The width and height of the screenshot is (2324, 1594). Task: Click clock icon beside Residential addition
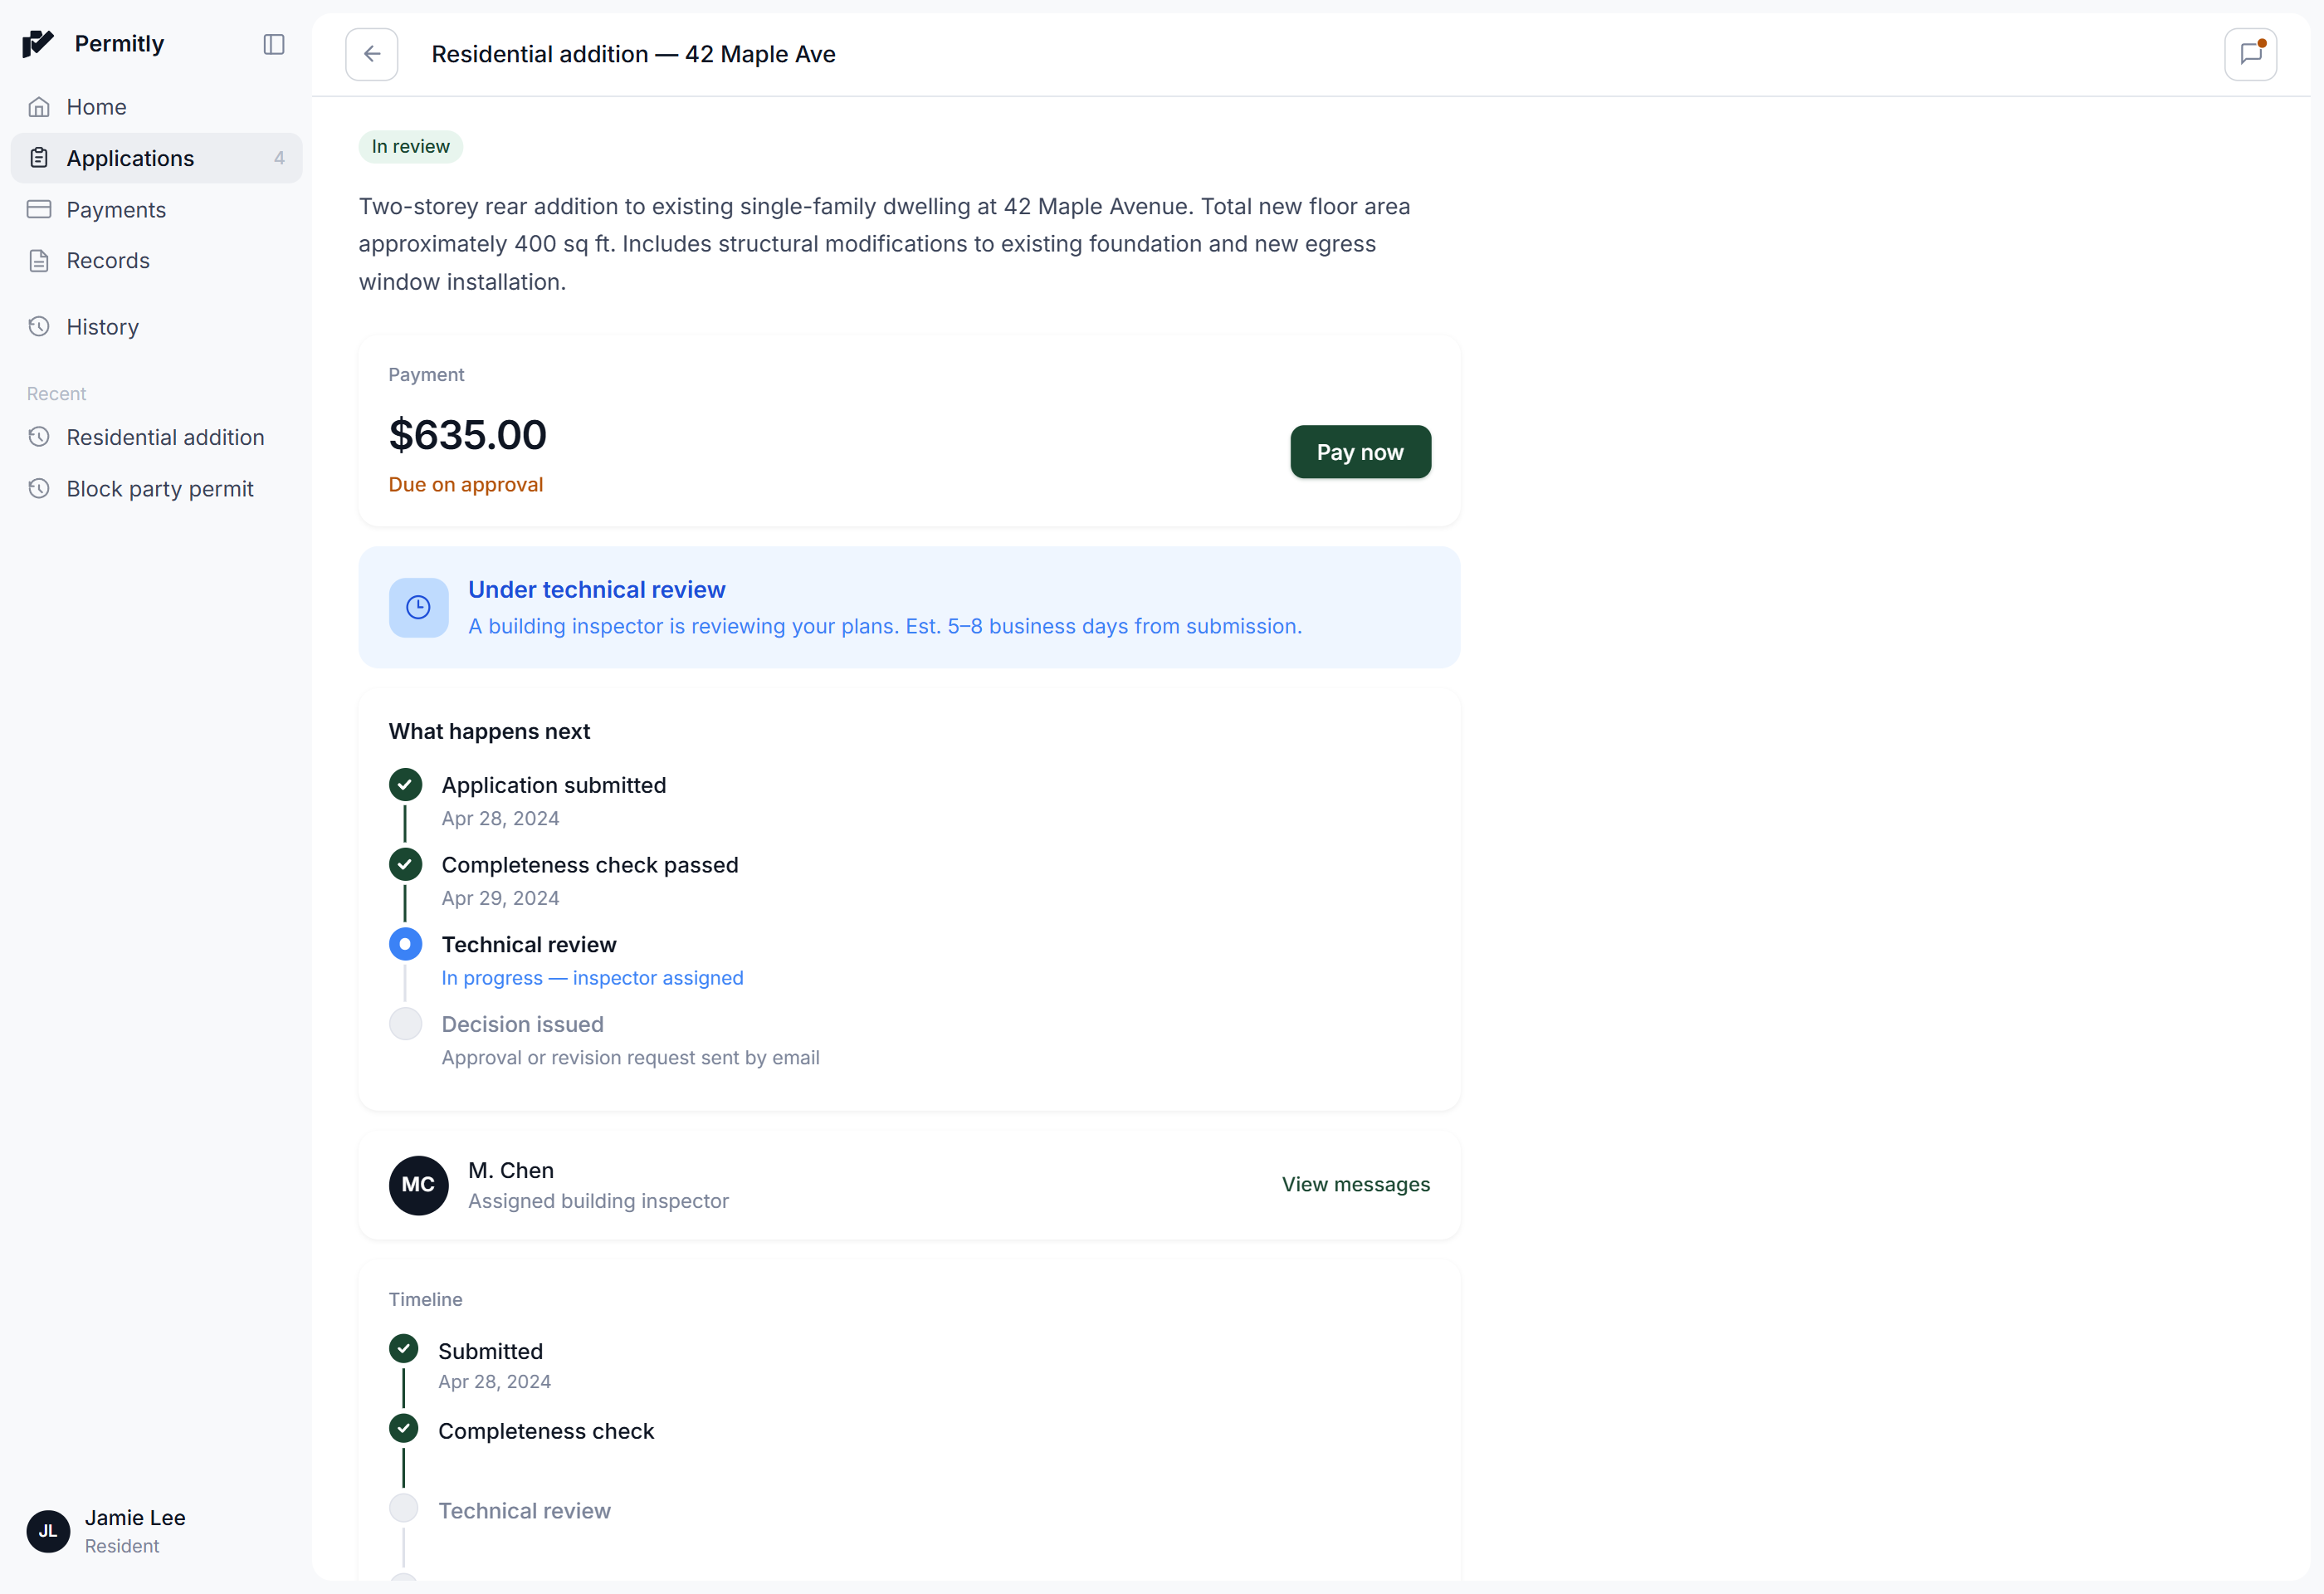point(39,437)
